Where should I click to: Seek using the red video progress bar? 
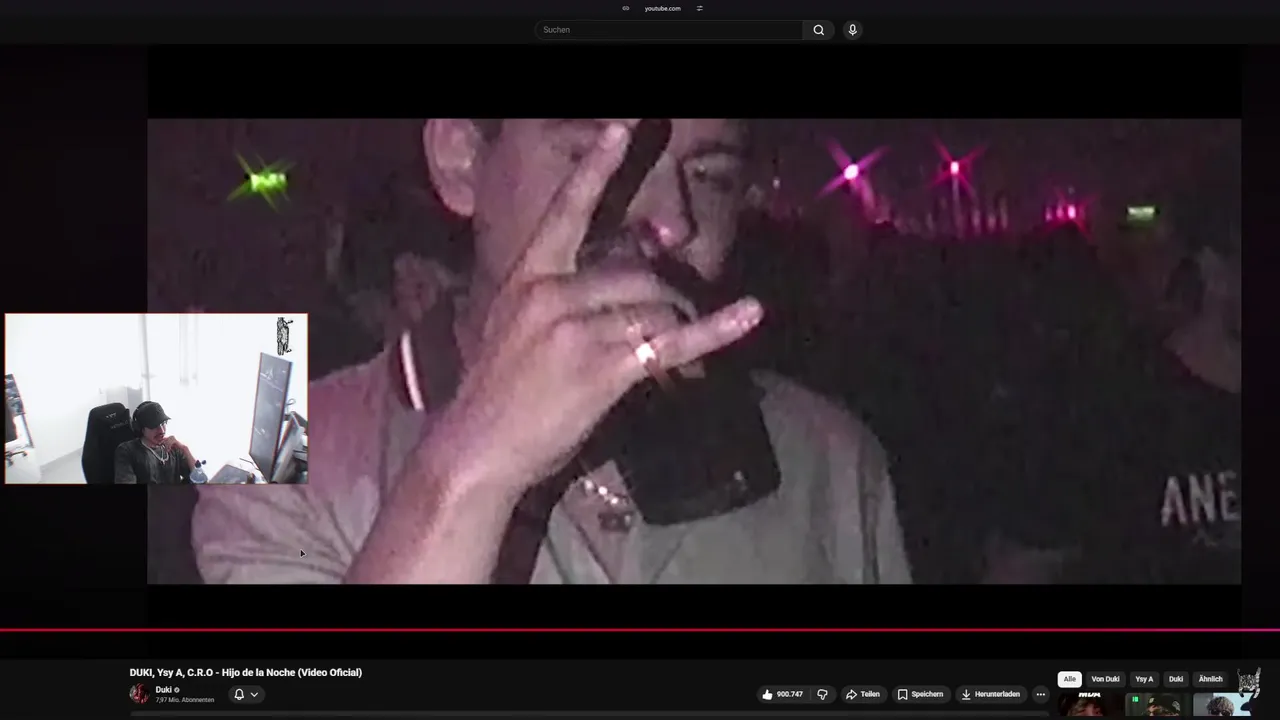coord(640,630)
